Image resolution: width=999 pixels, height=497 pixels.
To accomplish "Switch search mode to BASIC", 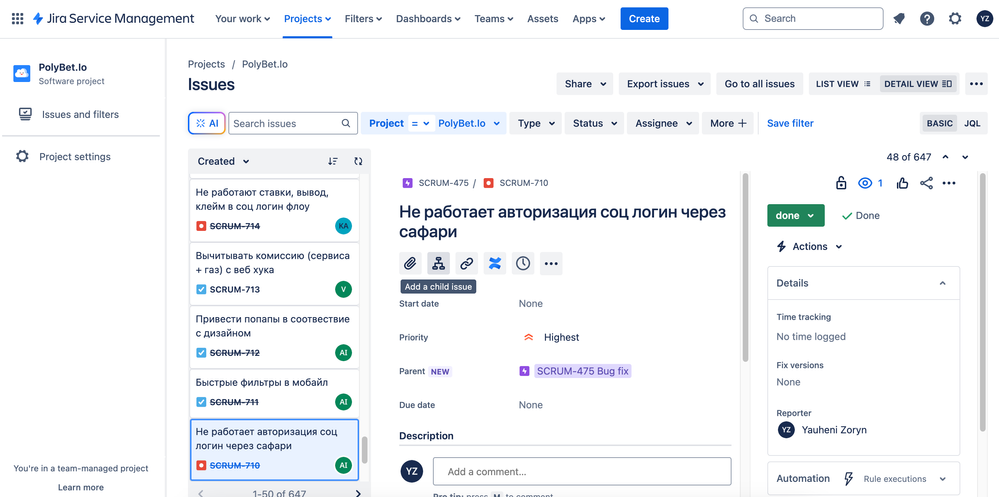I will 940,123.
